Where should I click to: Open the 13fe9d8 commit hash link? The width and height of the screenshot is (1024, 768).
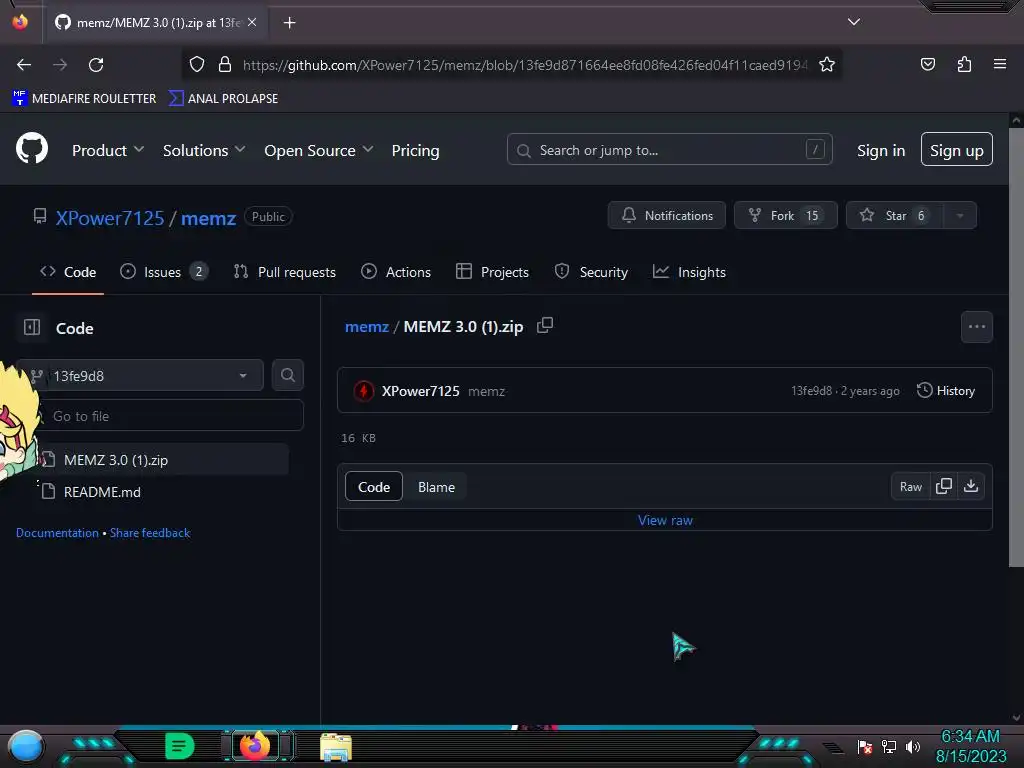[811, 391]
